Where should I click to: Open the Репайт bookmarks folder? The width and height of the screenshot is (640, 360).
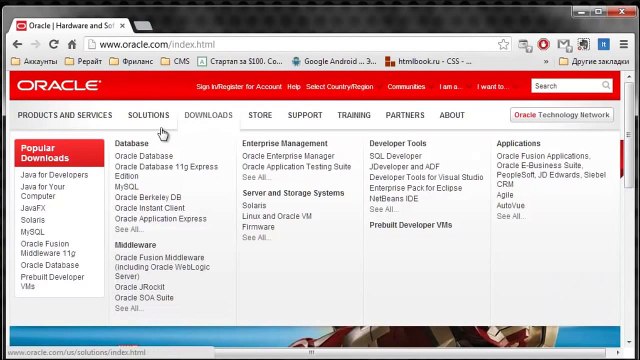pyautogui.click(x=84, y=61)
